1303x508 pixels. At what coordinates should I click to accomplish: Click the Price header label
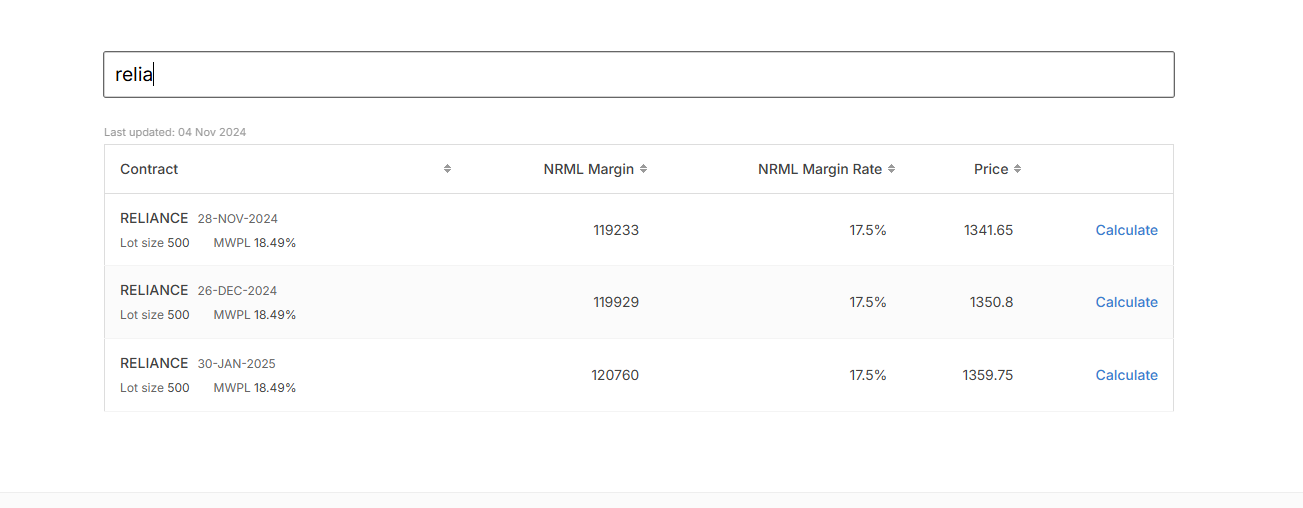tap(991, 169)
